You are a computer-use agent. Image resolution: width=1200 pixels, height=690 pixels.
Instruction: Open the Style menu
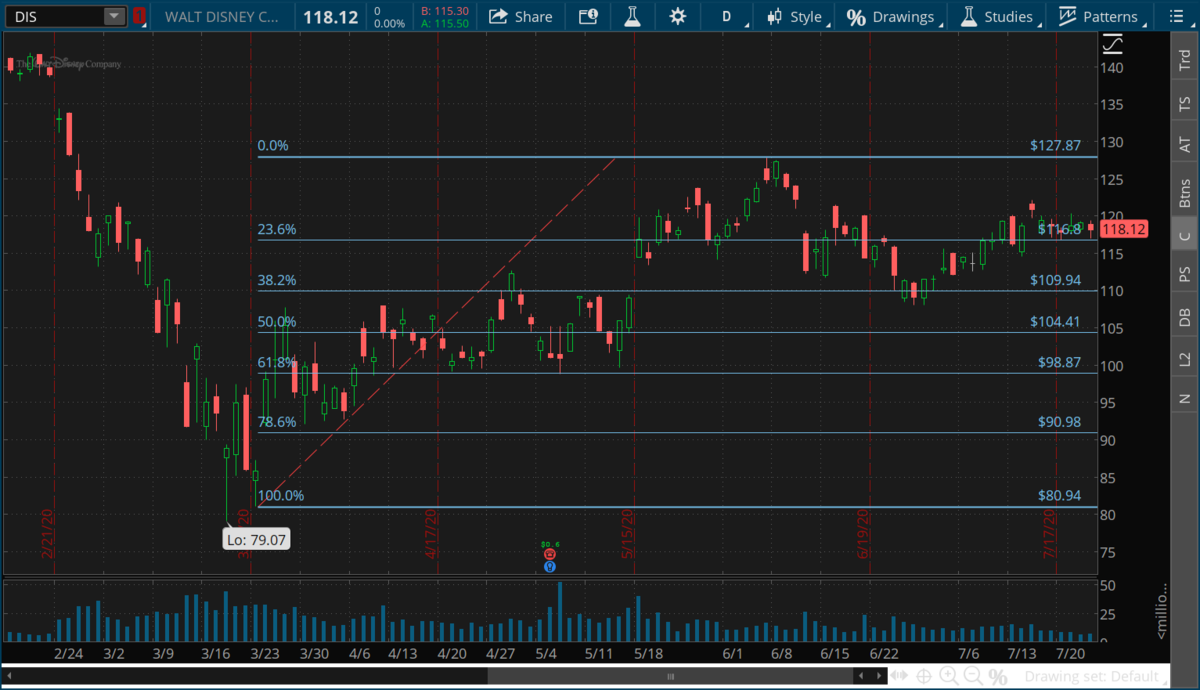(x=795, y=16)
